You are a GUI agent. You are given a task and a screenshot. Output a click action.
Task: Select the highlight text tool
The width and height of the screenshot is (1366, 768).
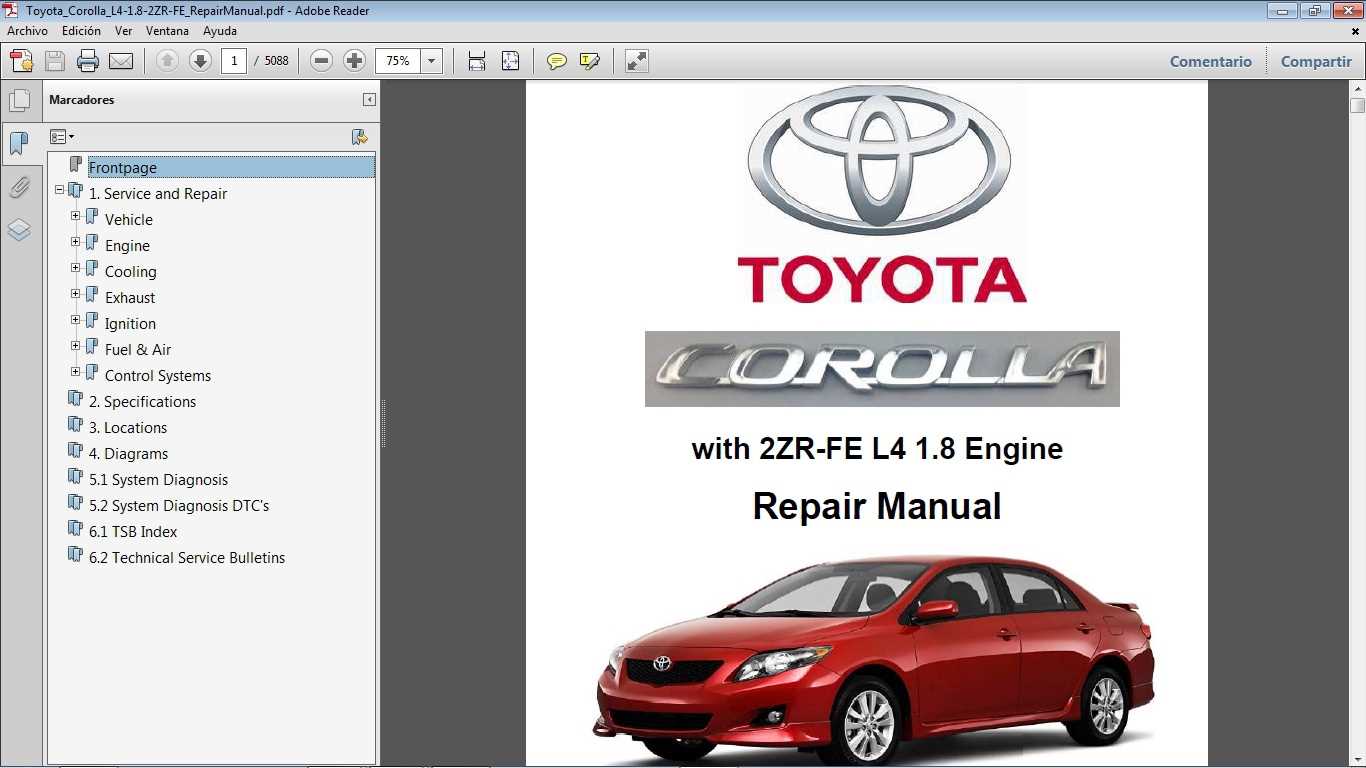click(590, 61)
